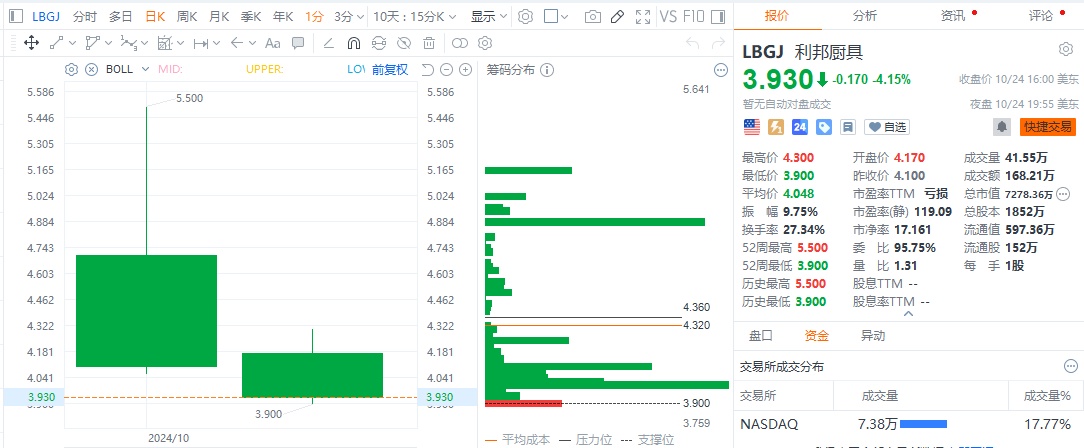Select the 资金 tab
1084x448 pixels.
tap(816, 336)
